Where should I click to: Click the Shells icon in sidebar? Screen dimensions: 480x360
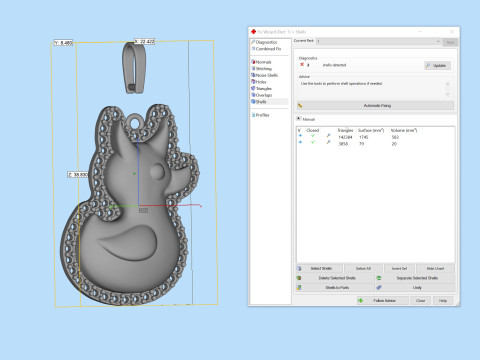[x=253, y=102]
